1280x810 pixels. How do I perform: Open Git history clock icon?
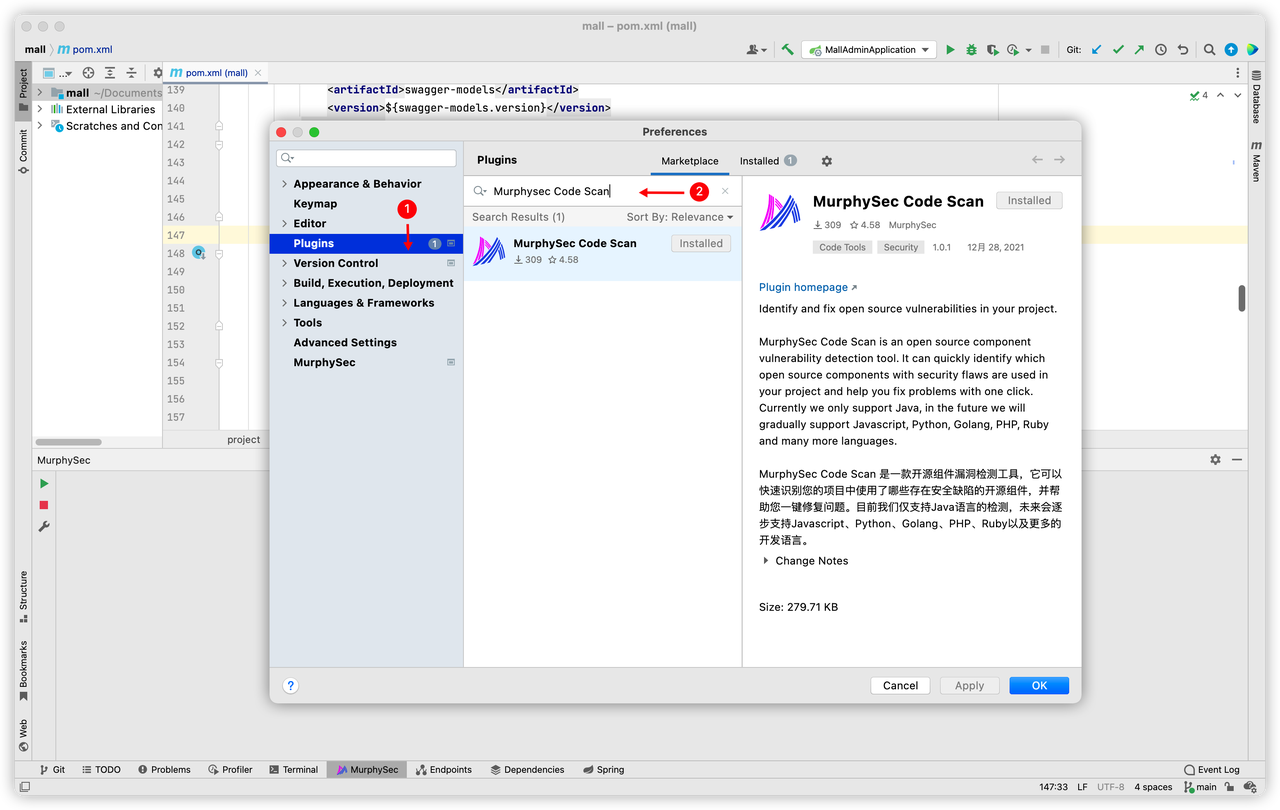coord(1161,49)
